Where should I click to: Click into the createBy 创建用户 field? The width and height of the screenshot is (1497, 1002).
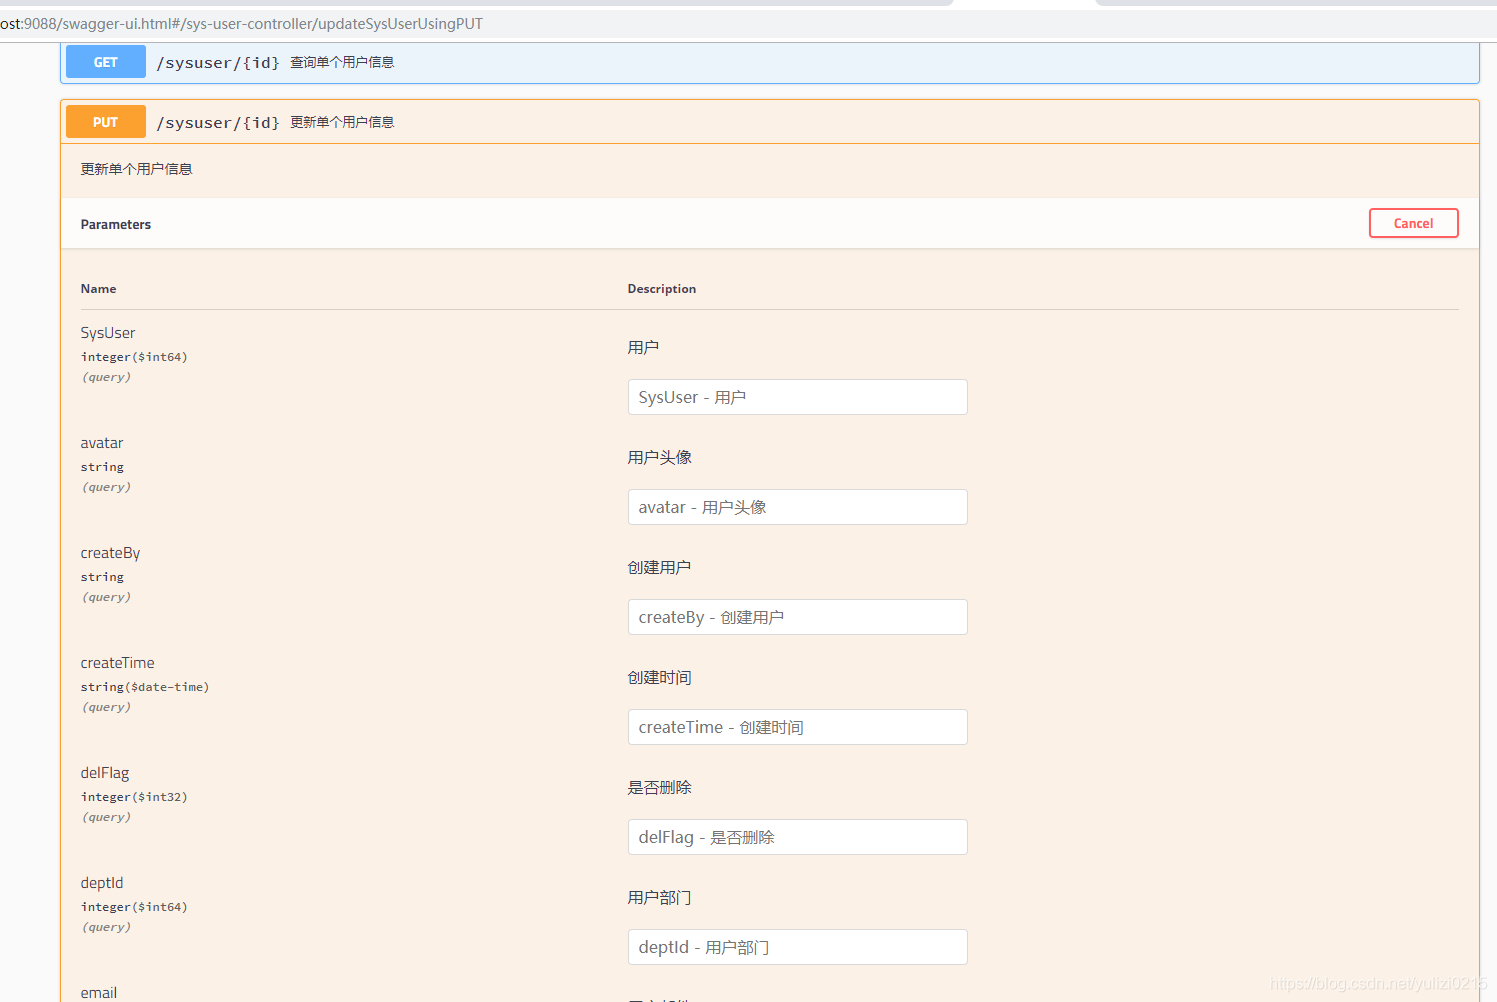tap(797, 617)
